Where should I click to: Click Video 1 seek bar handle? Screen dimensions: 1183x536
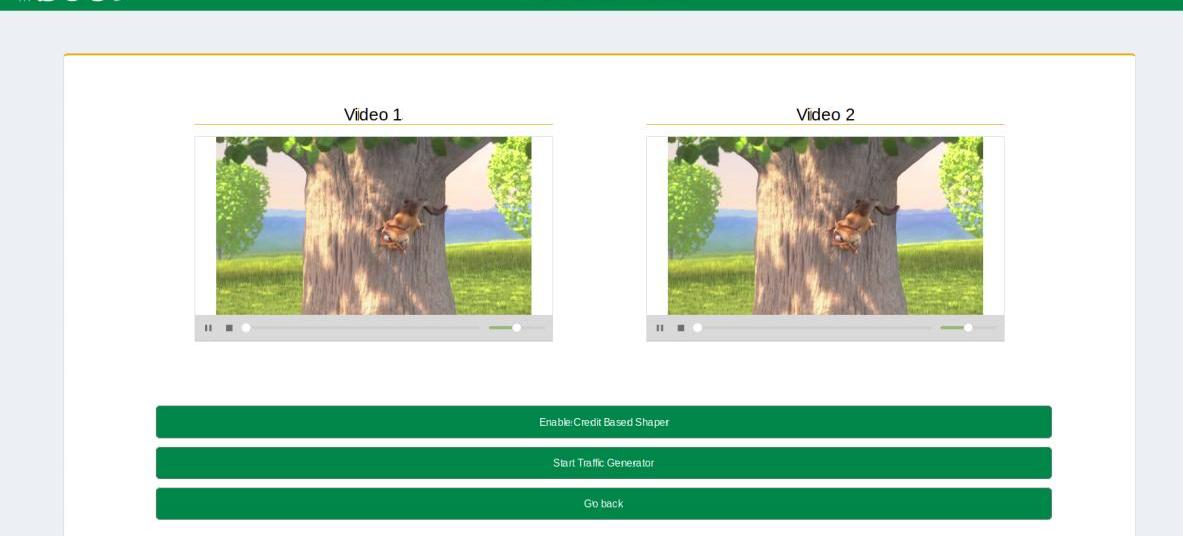coord(246,328)
